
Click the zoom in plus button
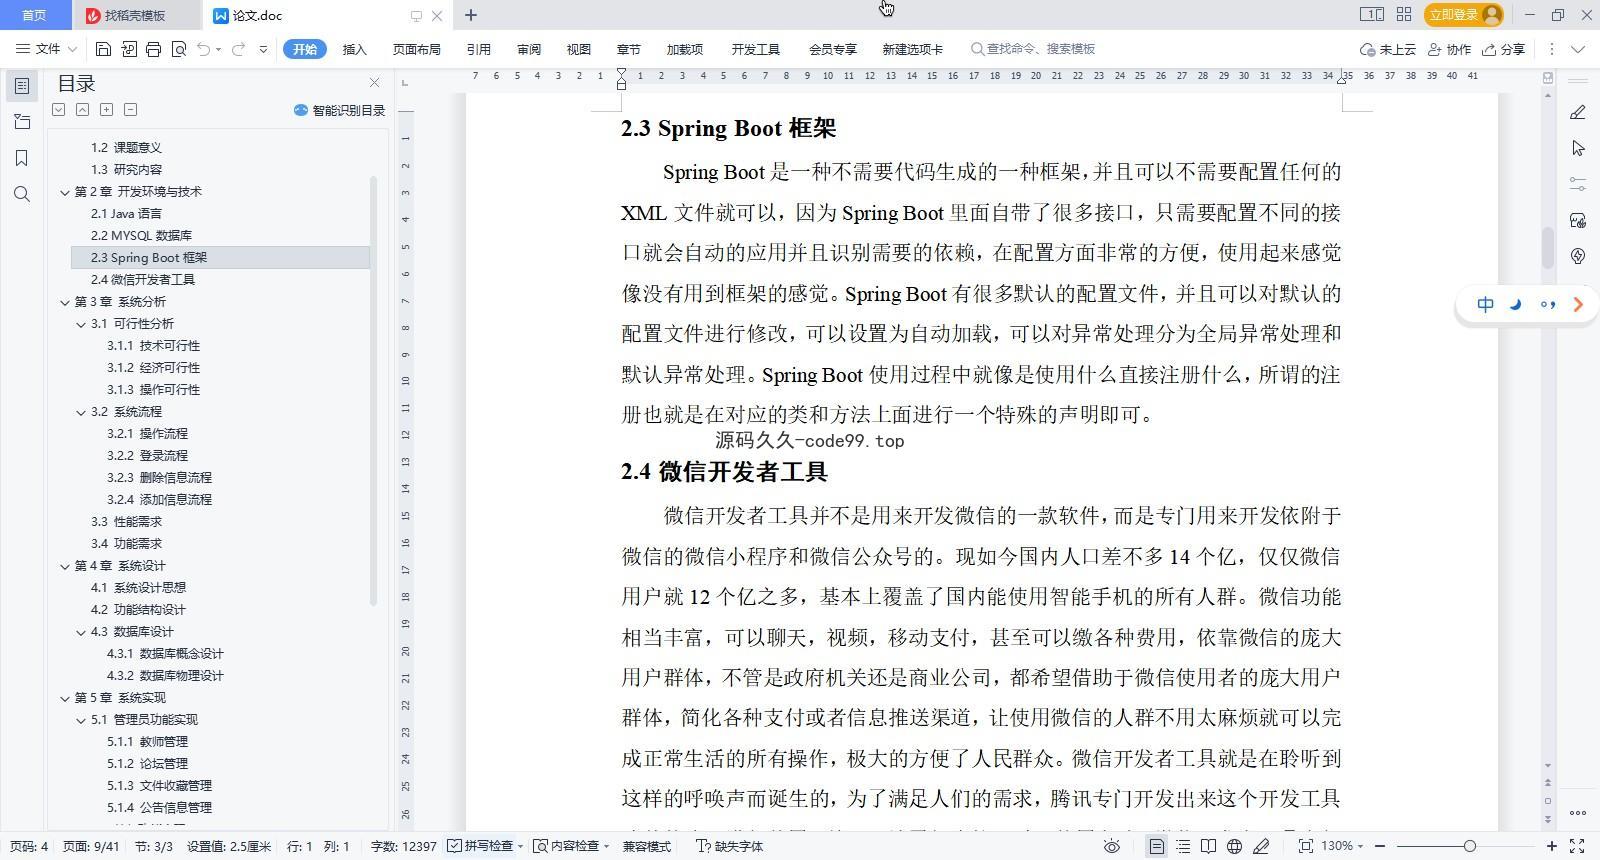point(1550,846)
